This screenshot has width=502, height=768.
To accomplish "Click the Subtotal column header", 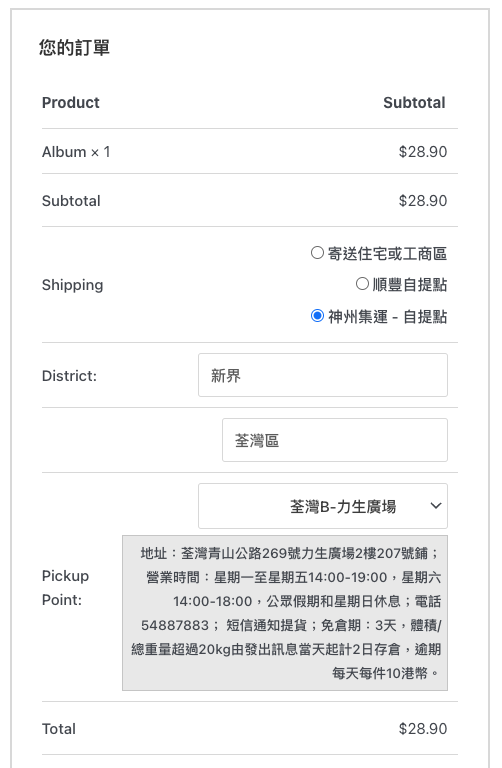I will [x=414, y=102].
